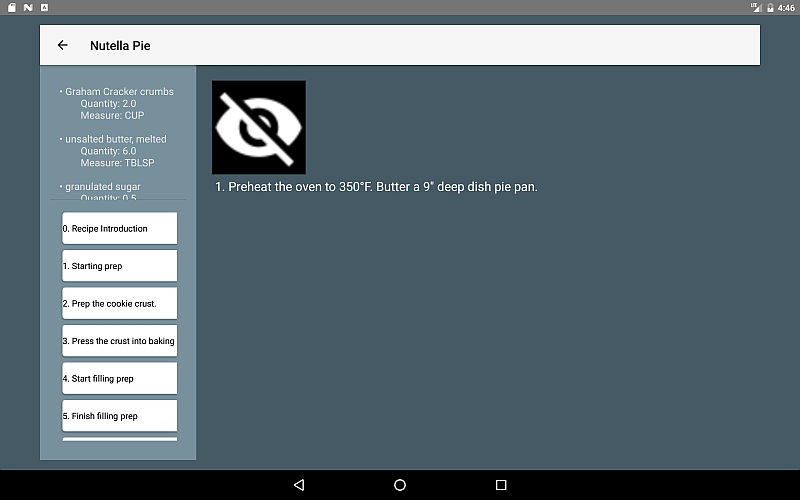
Task: Click the Preheat the oven instruction text
Action: pyautogui.click(x=376, y=187)
